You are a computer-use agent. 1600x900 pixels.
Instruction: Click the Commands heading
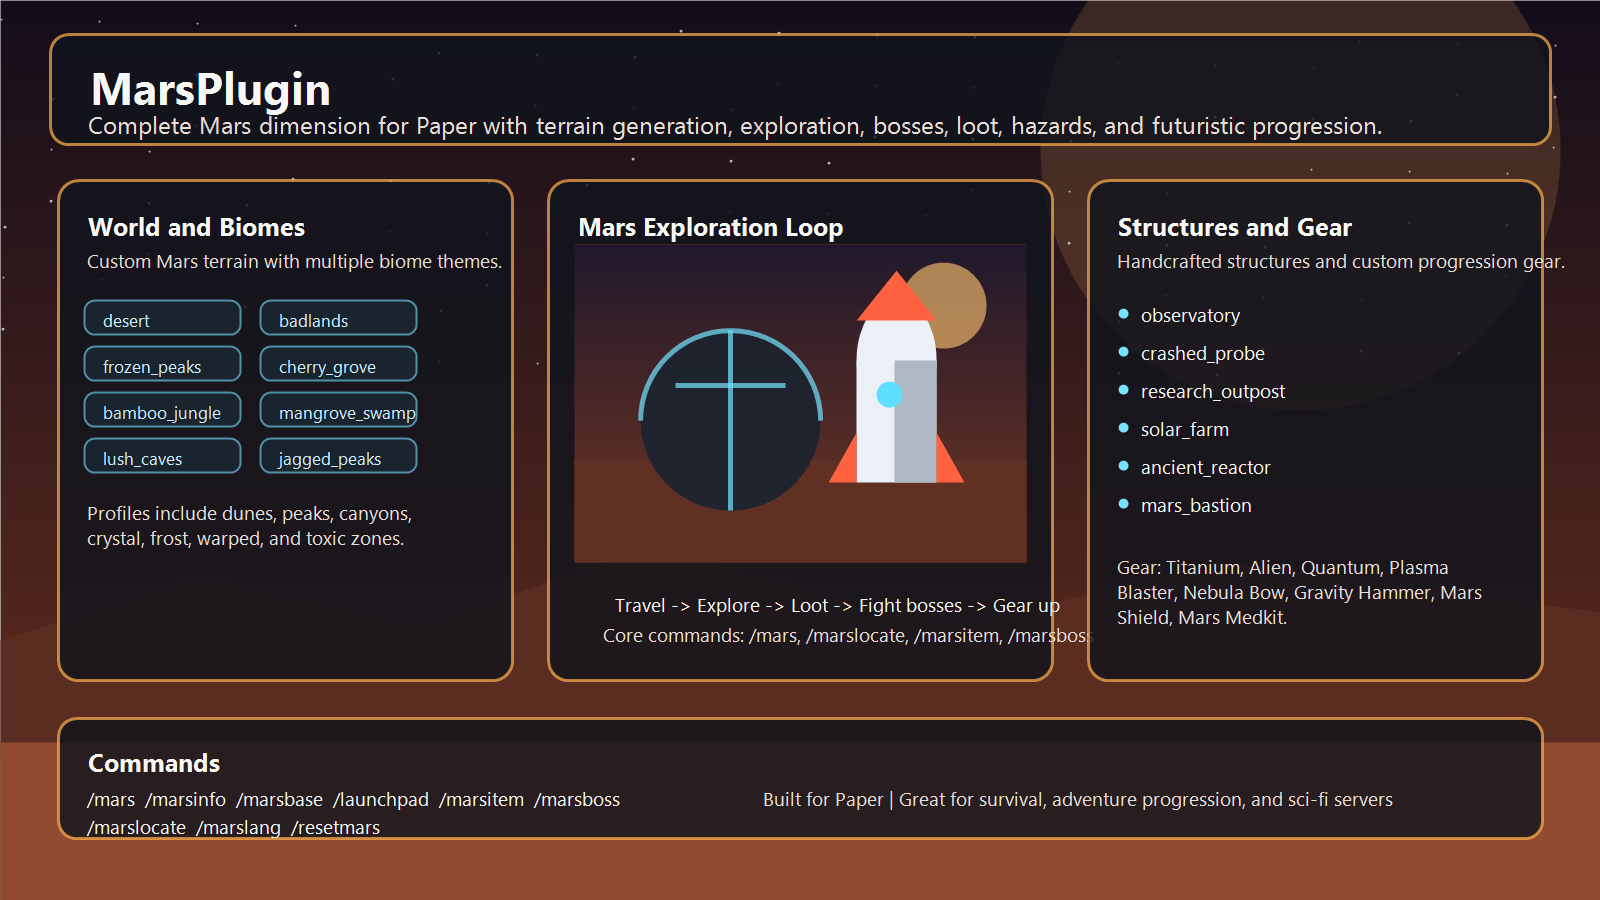154,764
